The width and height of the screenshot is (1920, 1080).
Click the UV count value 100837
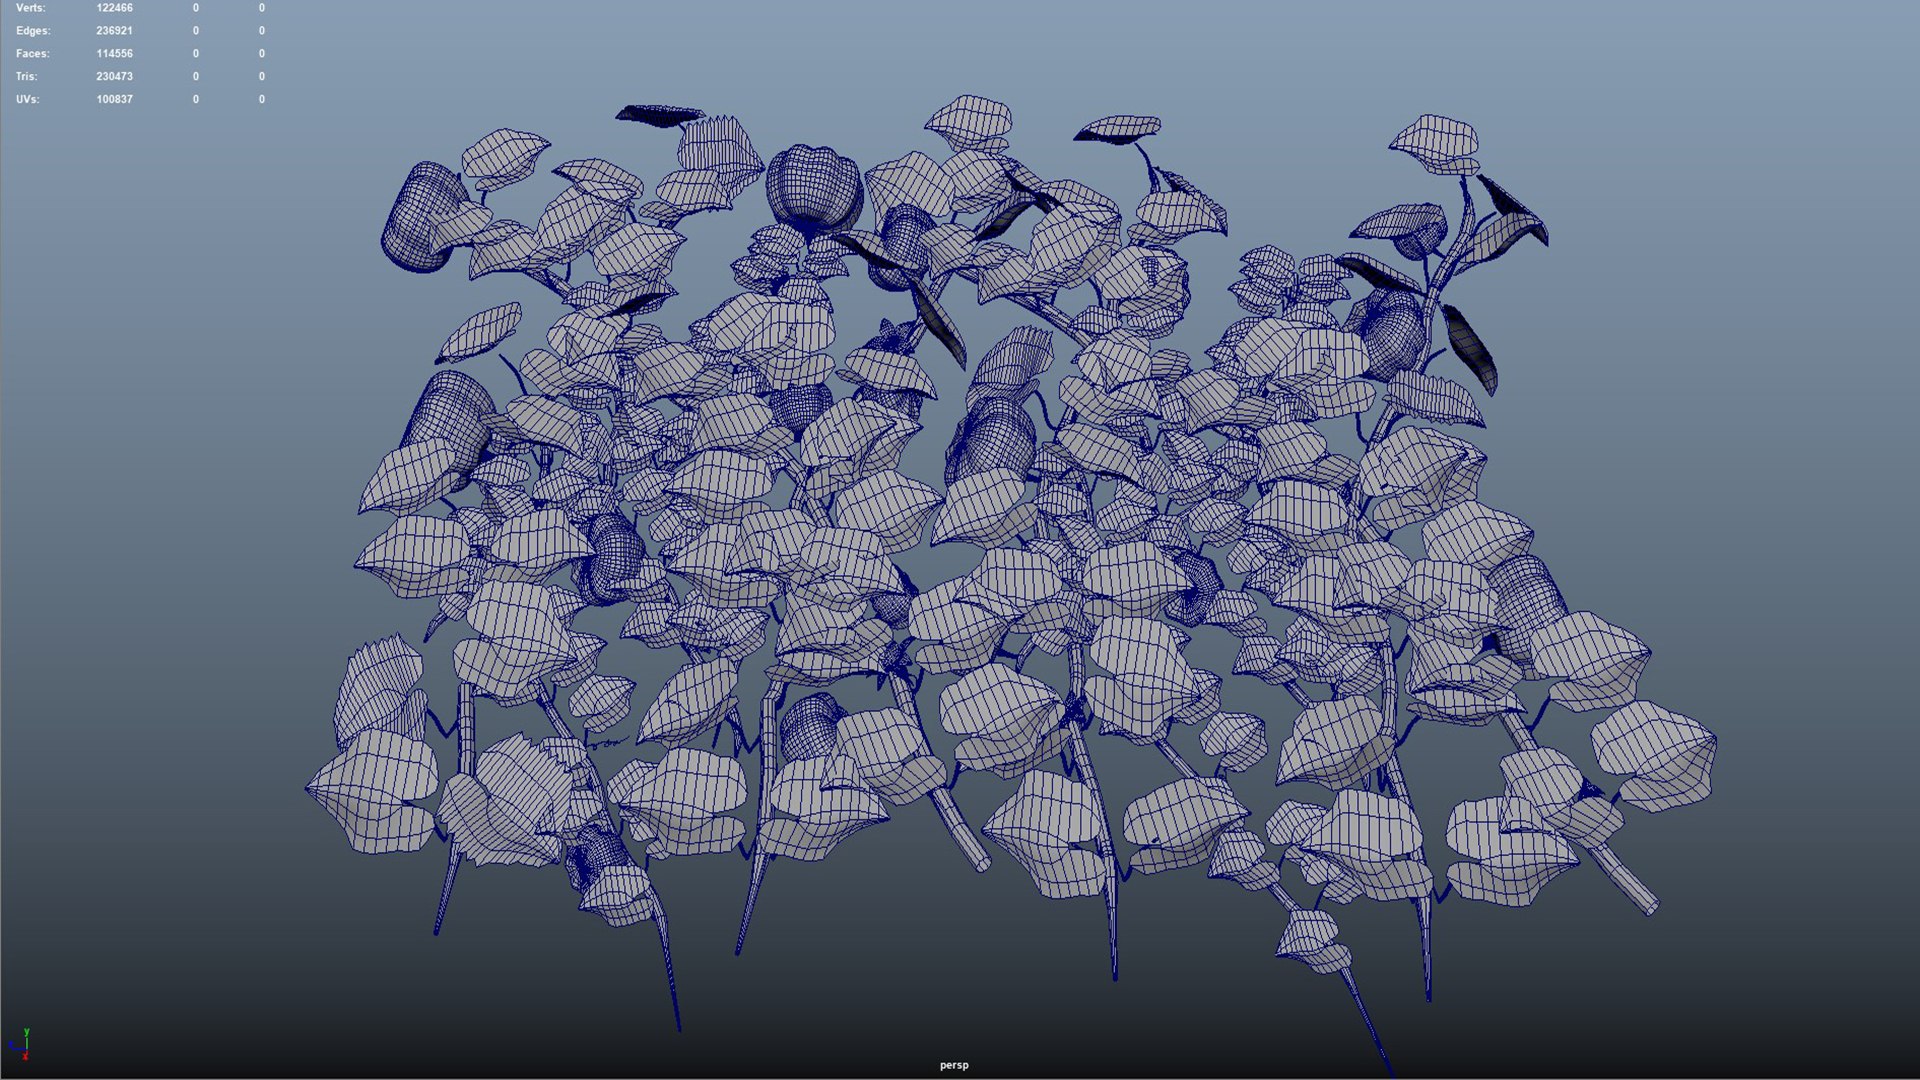[x=114, y=100]
